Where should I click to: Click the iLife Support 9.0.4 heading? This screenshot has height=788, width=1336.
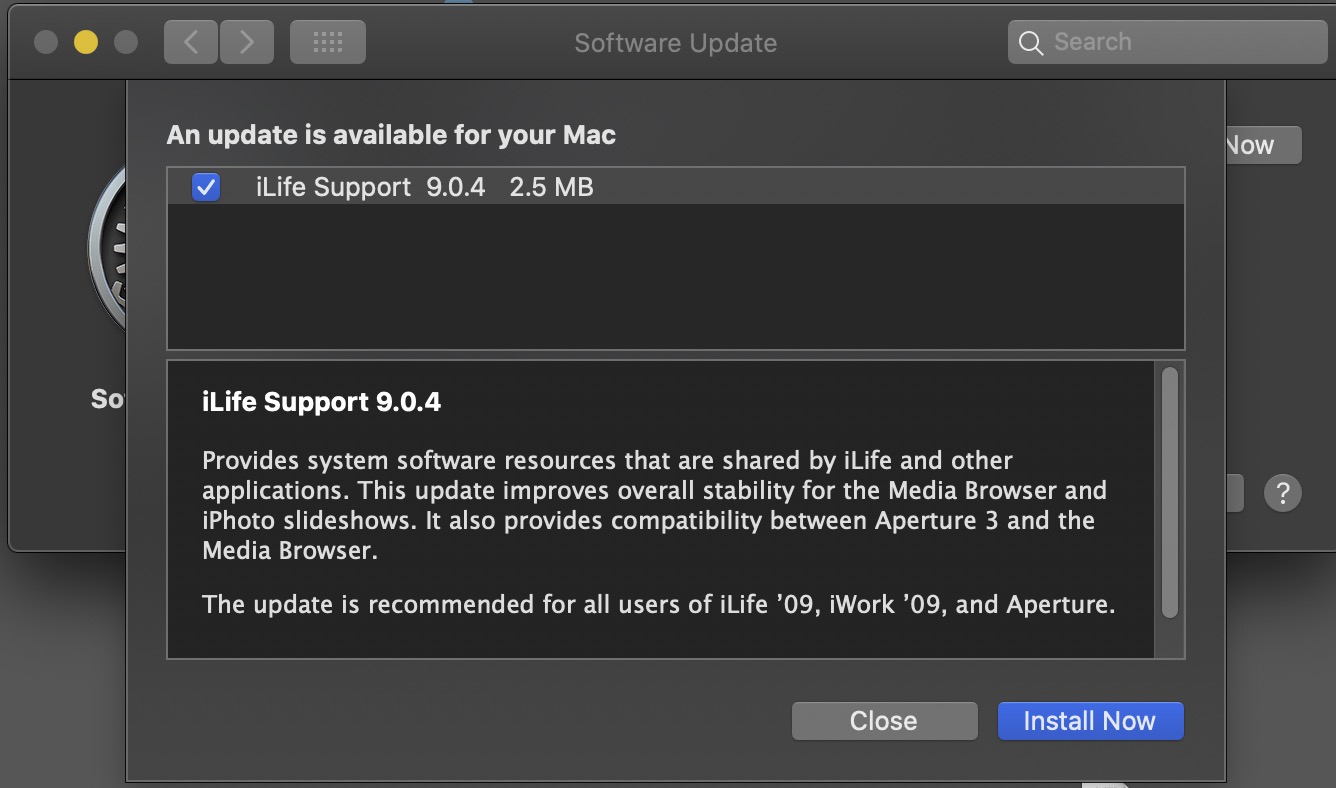(321, 402)
